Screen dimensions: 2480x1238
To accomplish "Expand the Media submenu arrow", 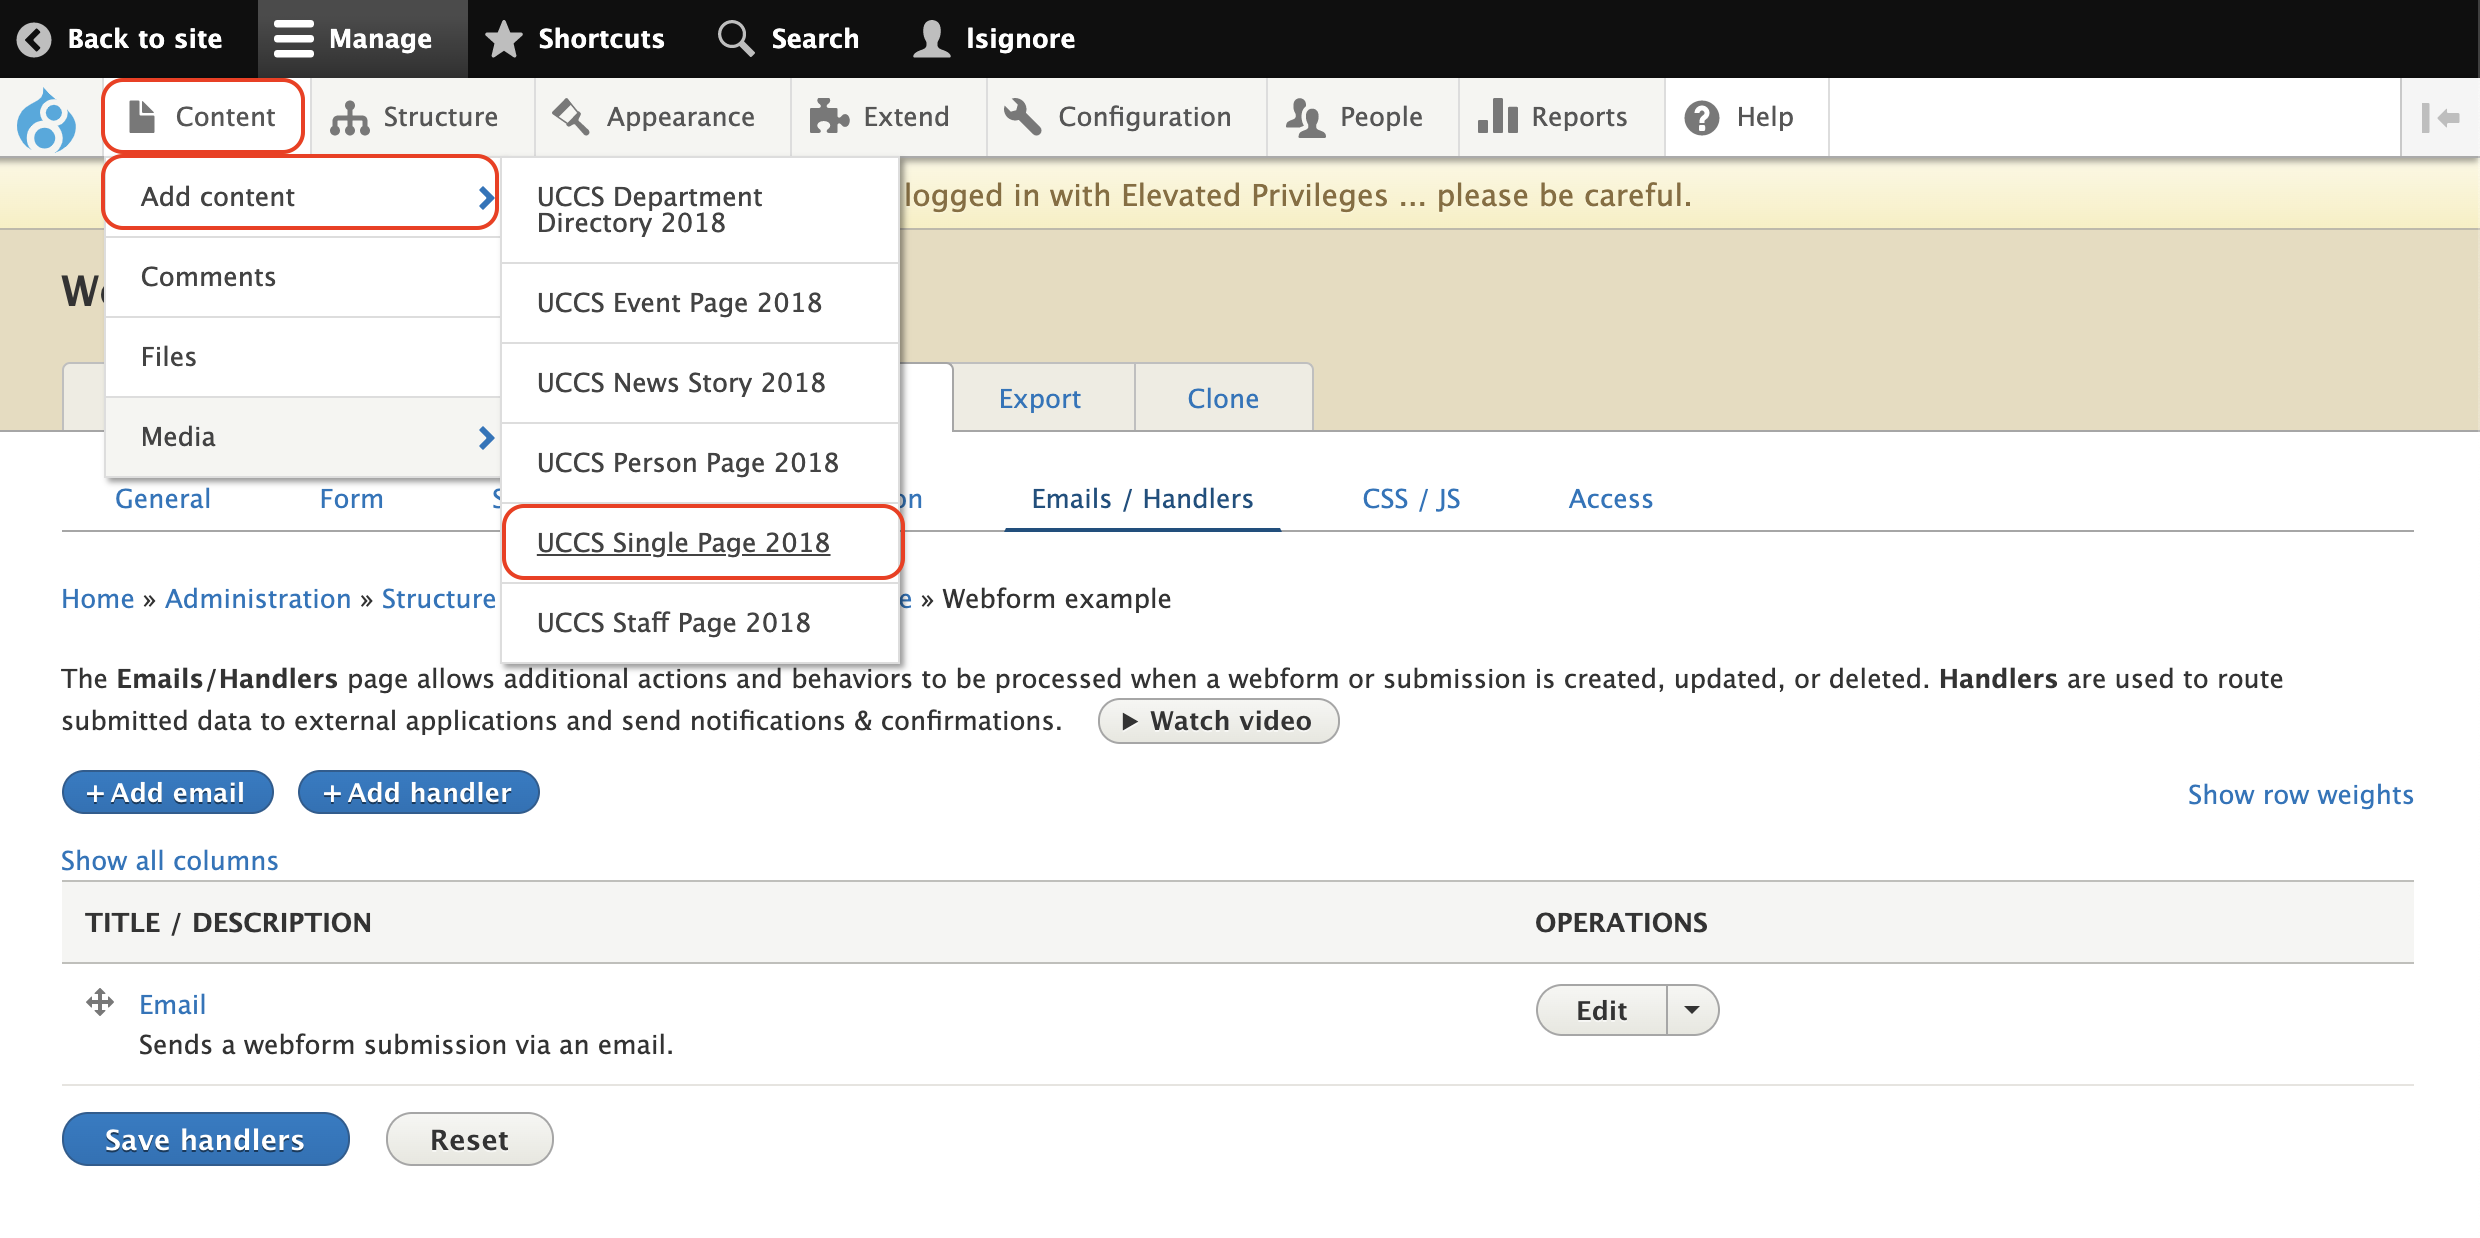I will click(x=486, y=437).
